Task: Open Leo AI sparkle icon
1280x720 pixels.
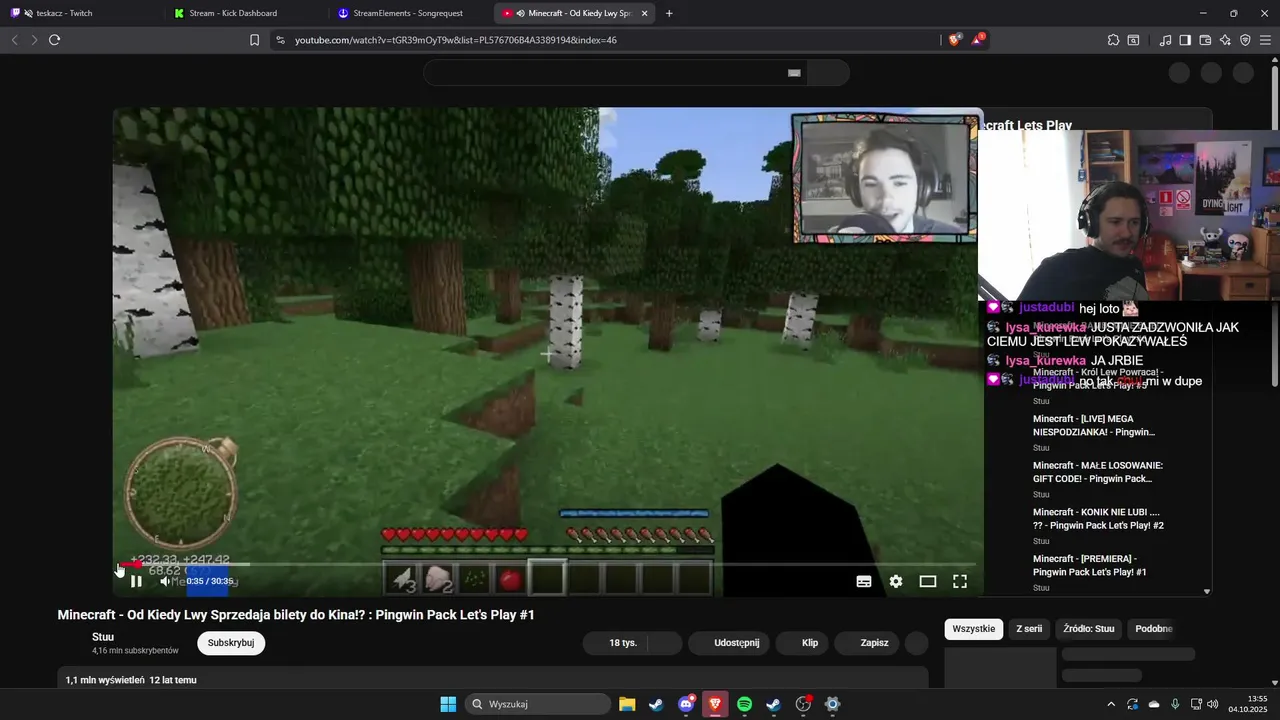Action: point(1225,40)
